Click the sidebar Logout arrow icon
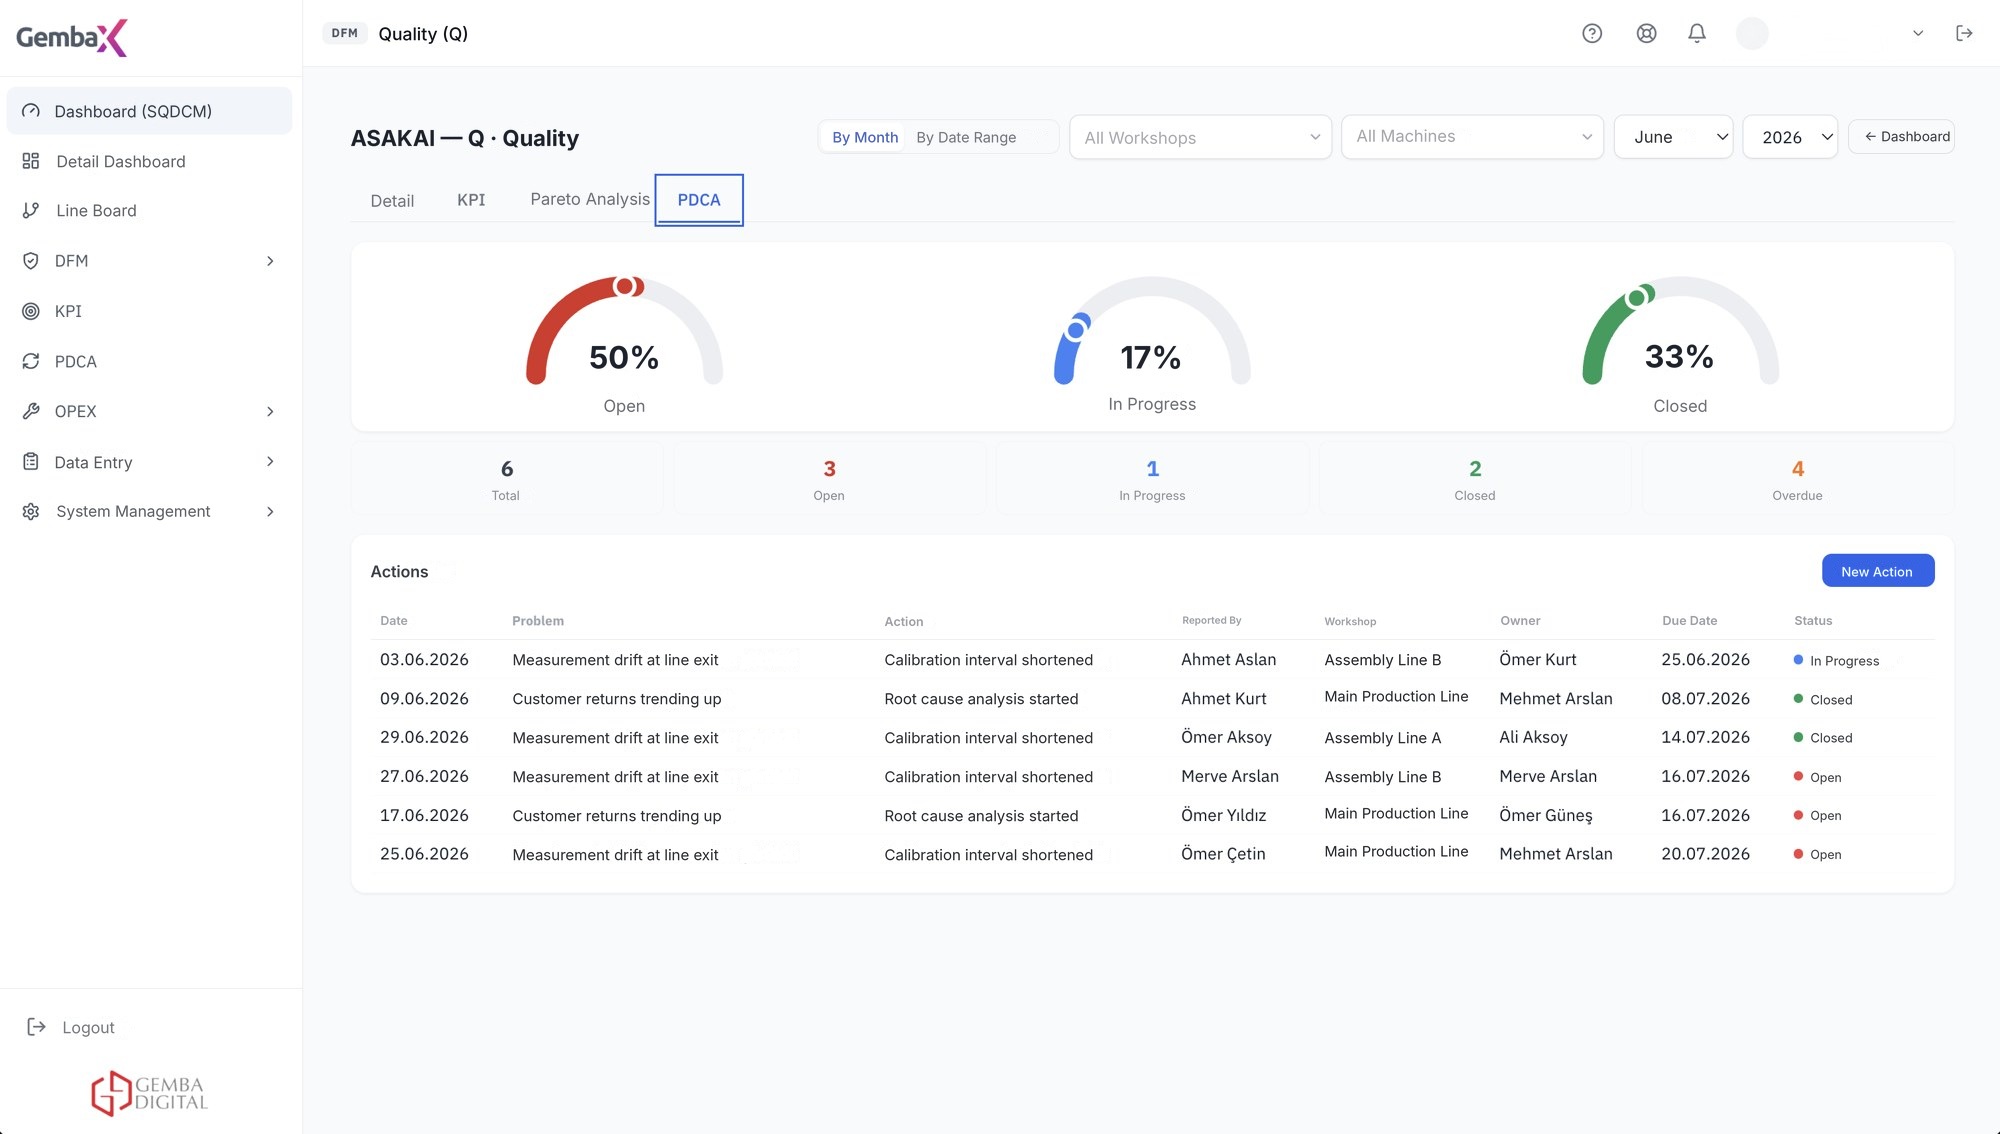Viewport: 2000px width, 1134px height. coord(36,1027)
